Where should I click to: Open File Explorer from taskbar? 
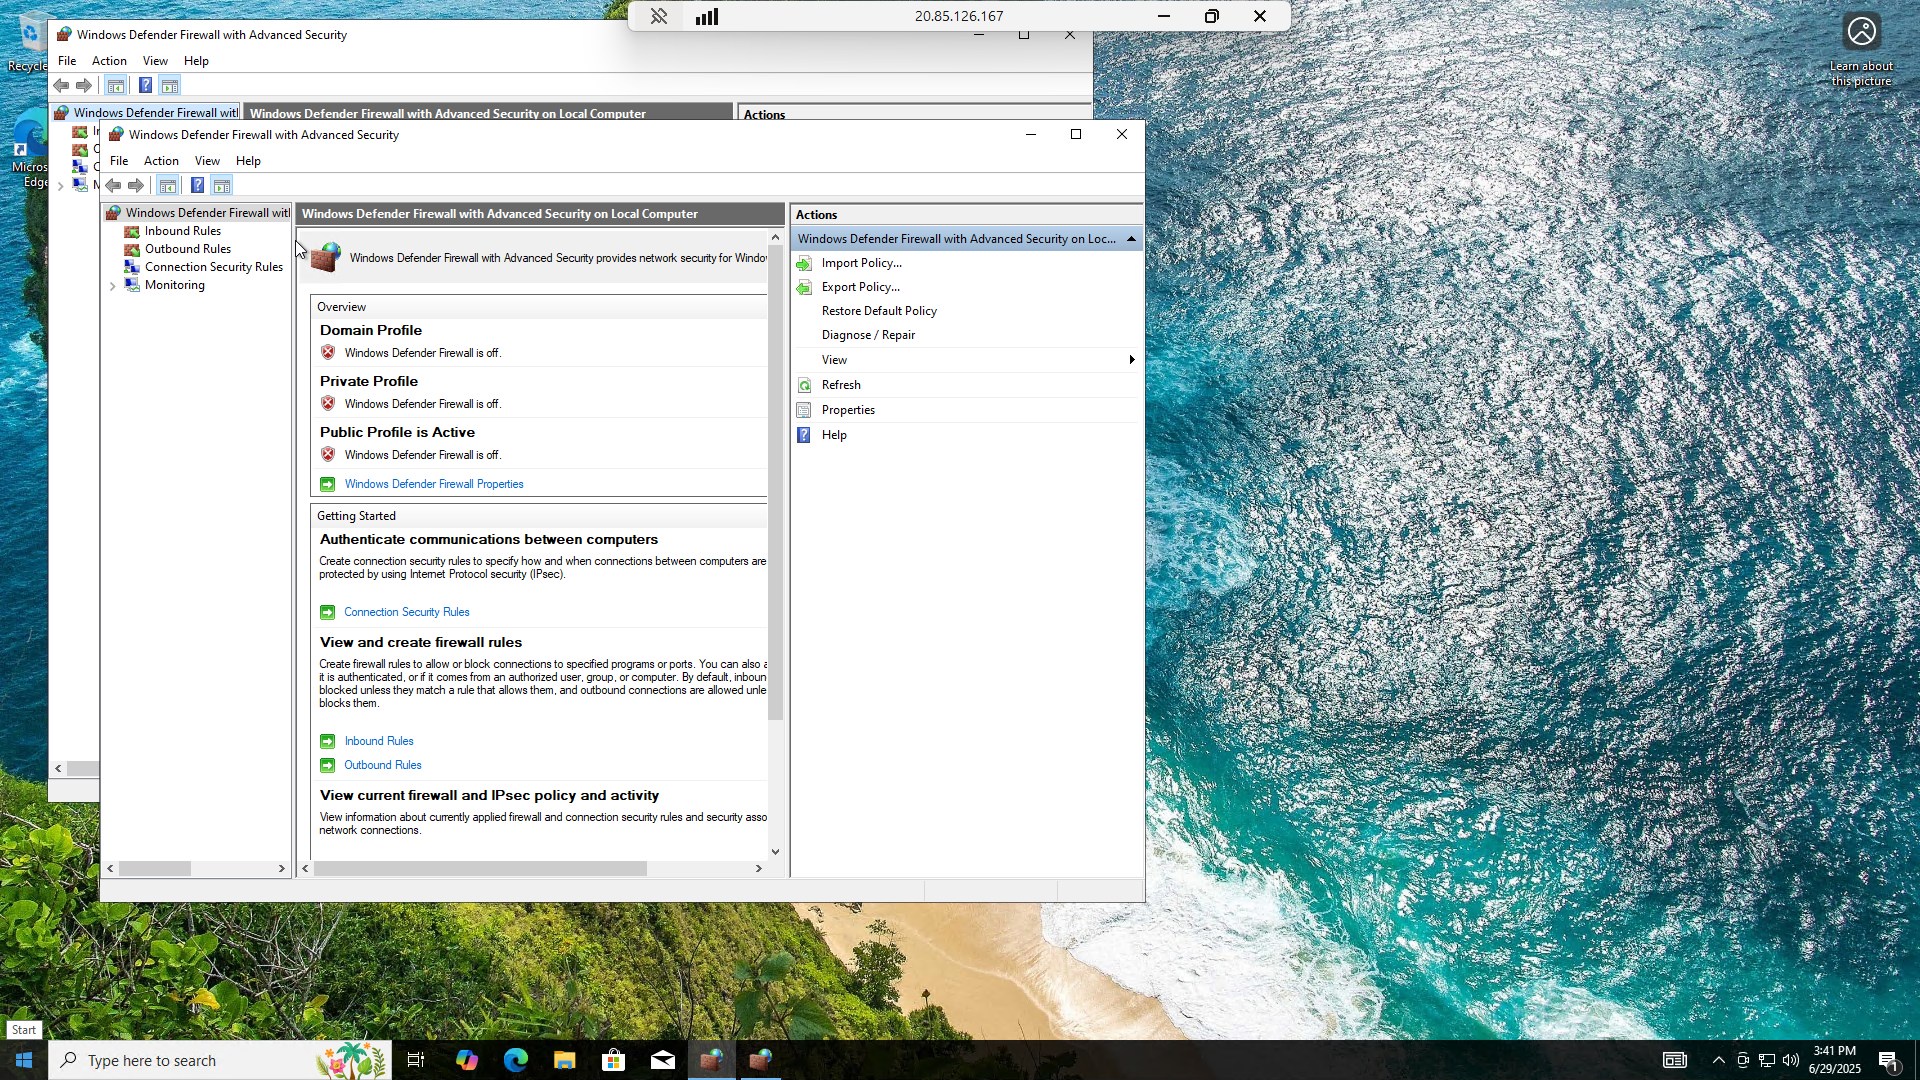[565, 1060]
